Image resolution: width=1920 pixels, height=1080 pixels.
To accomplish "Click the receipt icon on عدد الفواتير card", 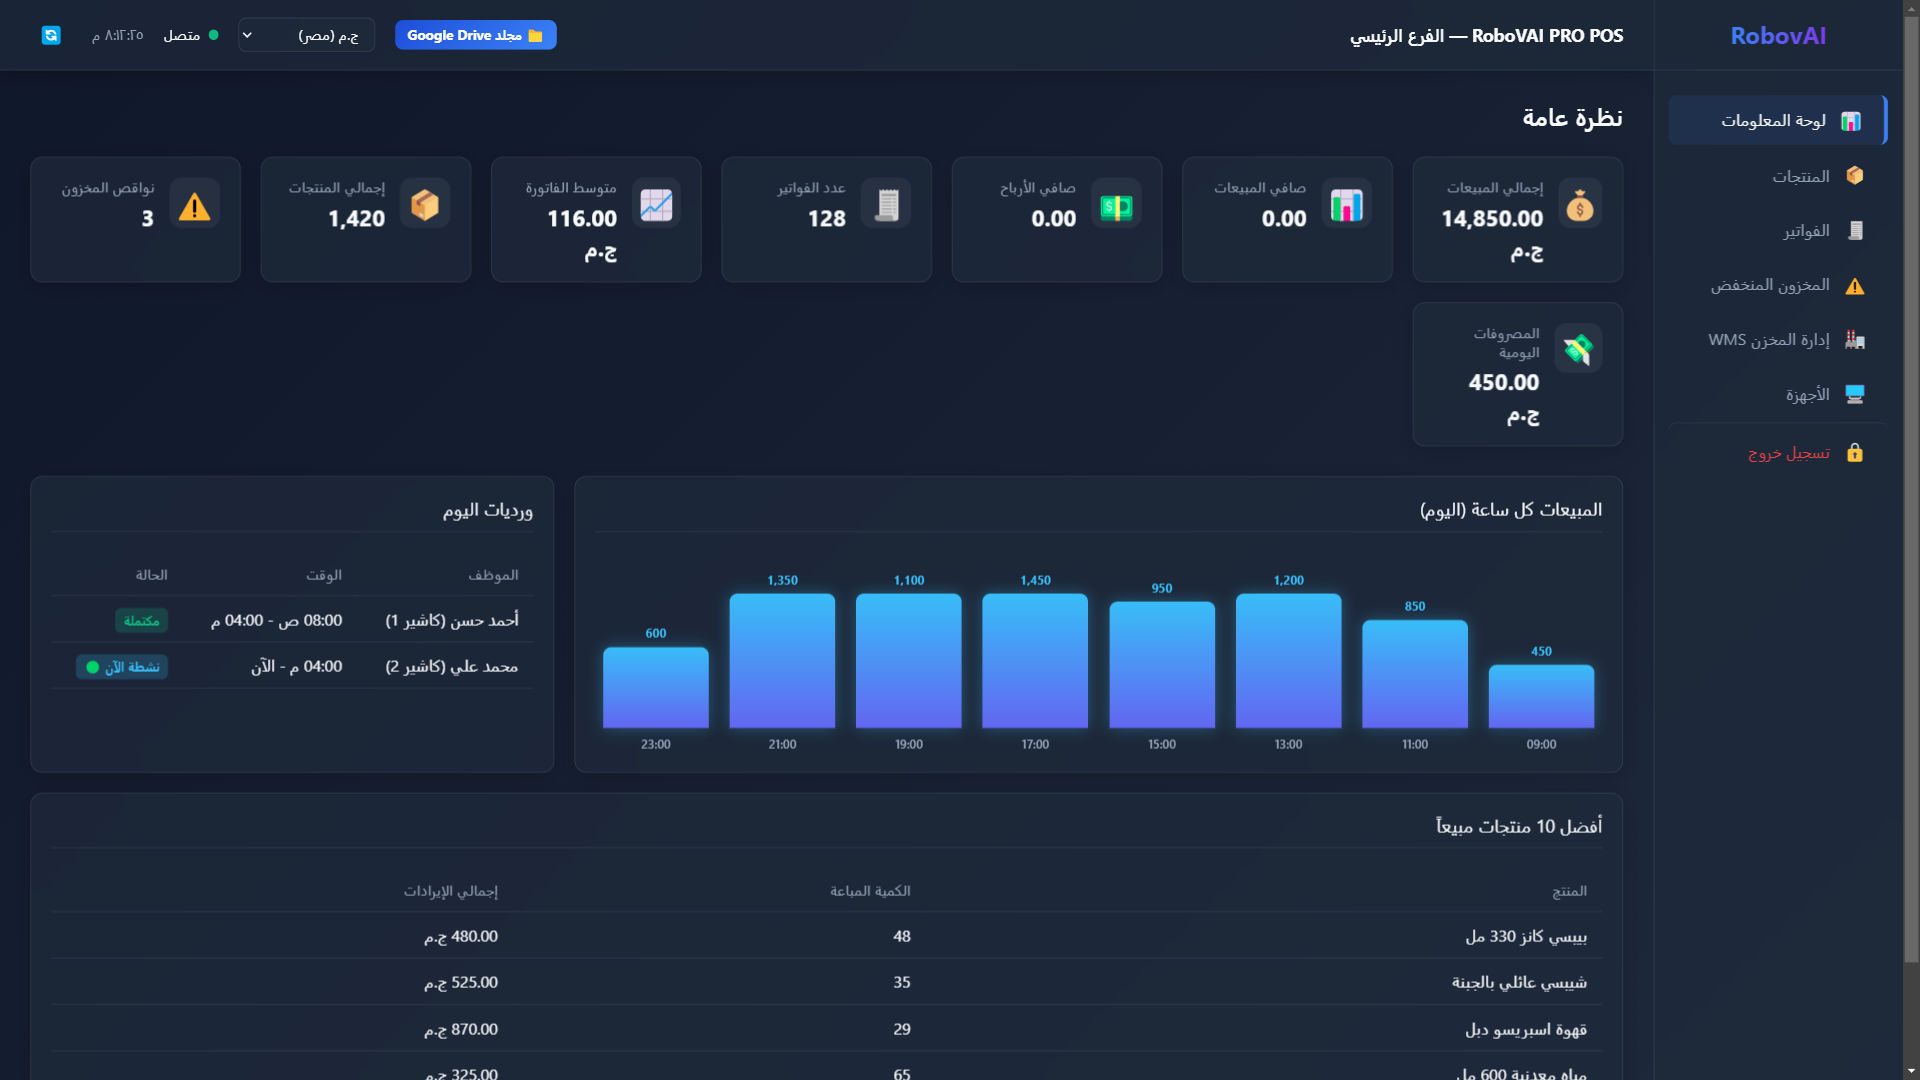I will tap(886, 205).
